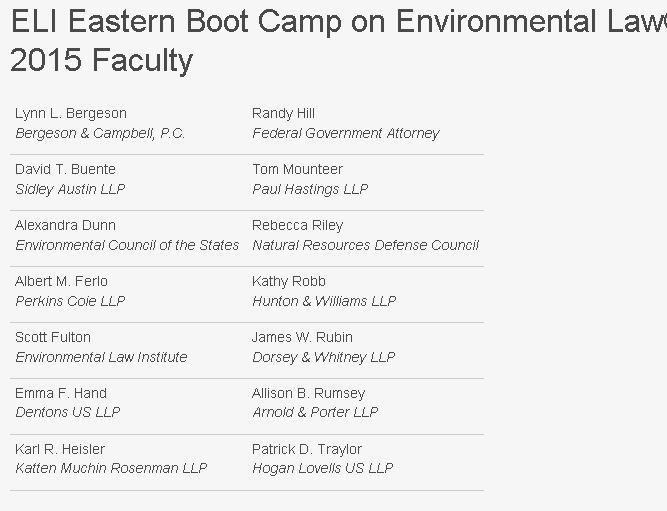This screenshot has width=667, height=511.
Task: Click Natural Resources Defense Council text
Action: 365,245
